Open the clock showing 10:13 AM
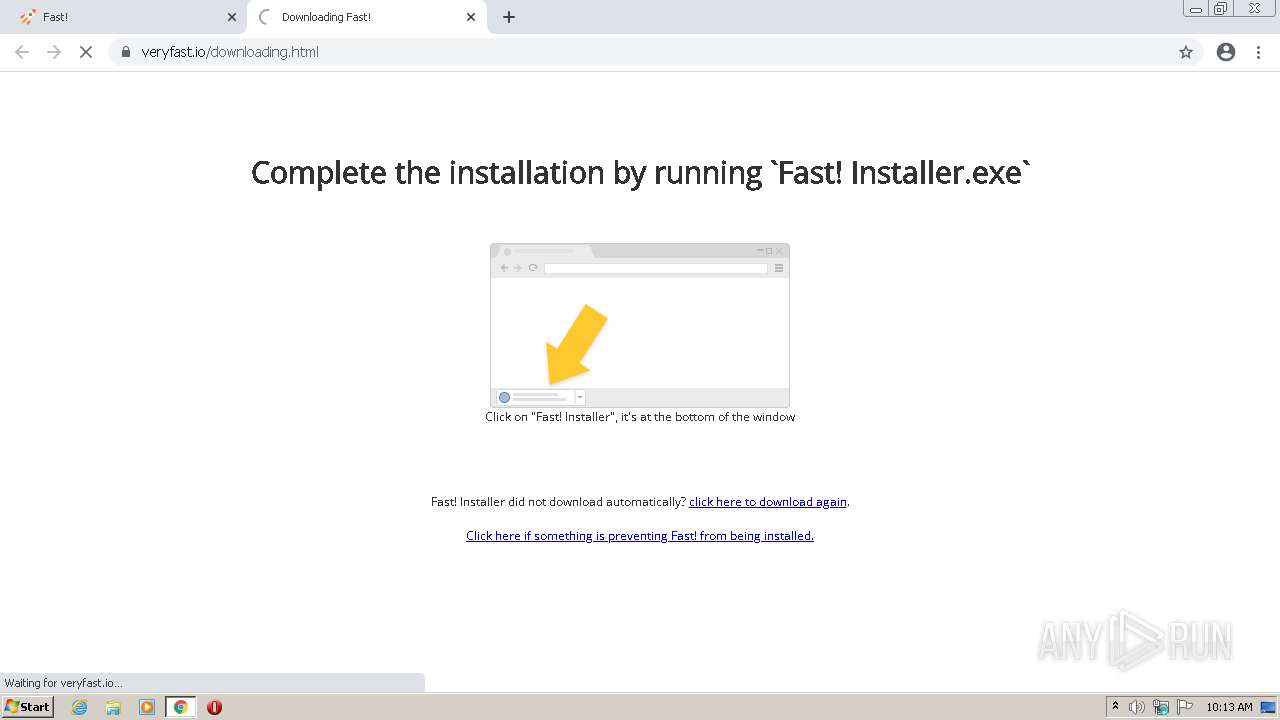The image size is (1280, 720). pos(1229,707)
